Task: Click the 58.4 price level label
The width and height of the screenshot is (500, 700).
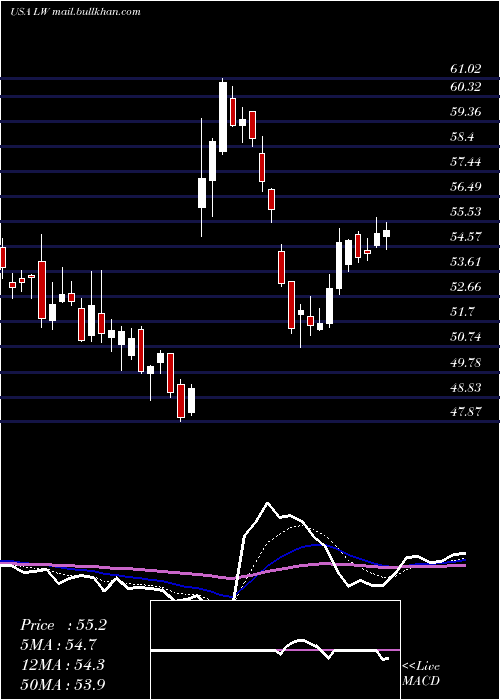Action: point(462,137)
